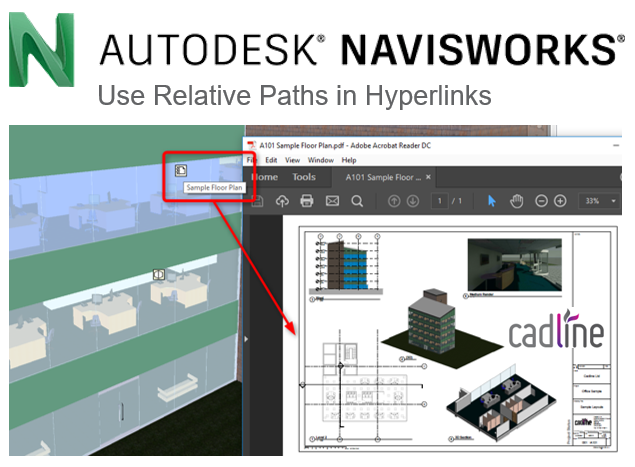Zoom in with the plus button
The width and height of the screenshot is (635, 467).
coord(560,201)
